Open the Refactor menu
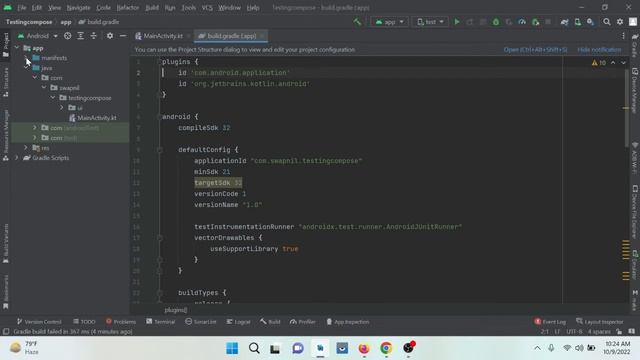The height and width of the screenshot is (360, 640). (128, 8)
